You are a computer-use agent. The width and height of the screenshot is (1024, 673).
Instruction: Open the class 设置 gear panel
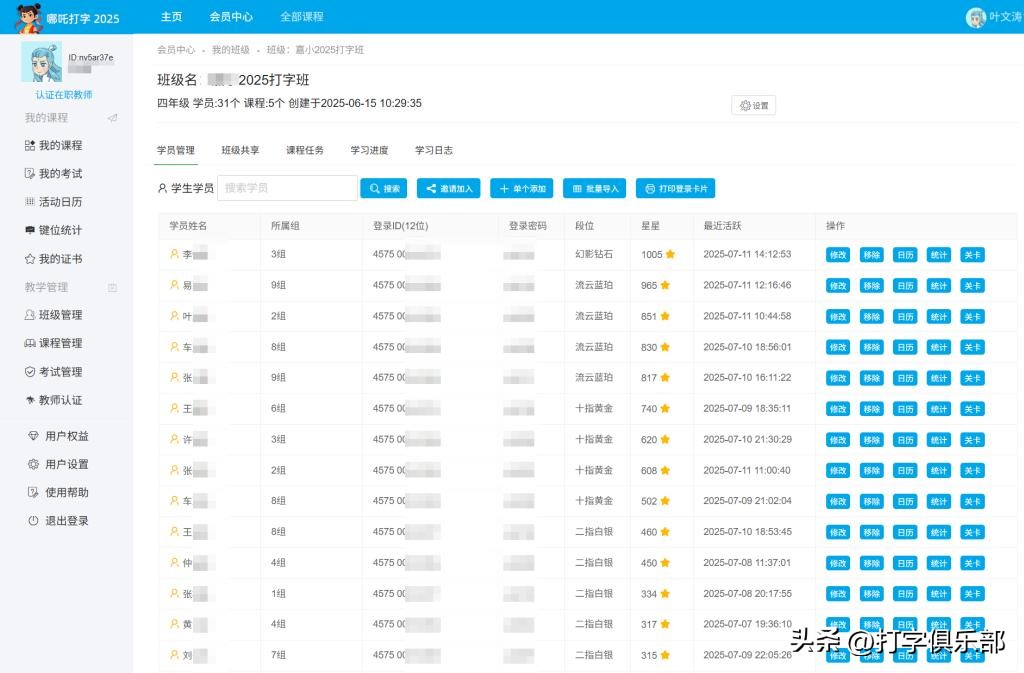[752, 104]
